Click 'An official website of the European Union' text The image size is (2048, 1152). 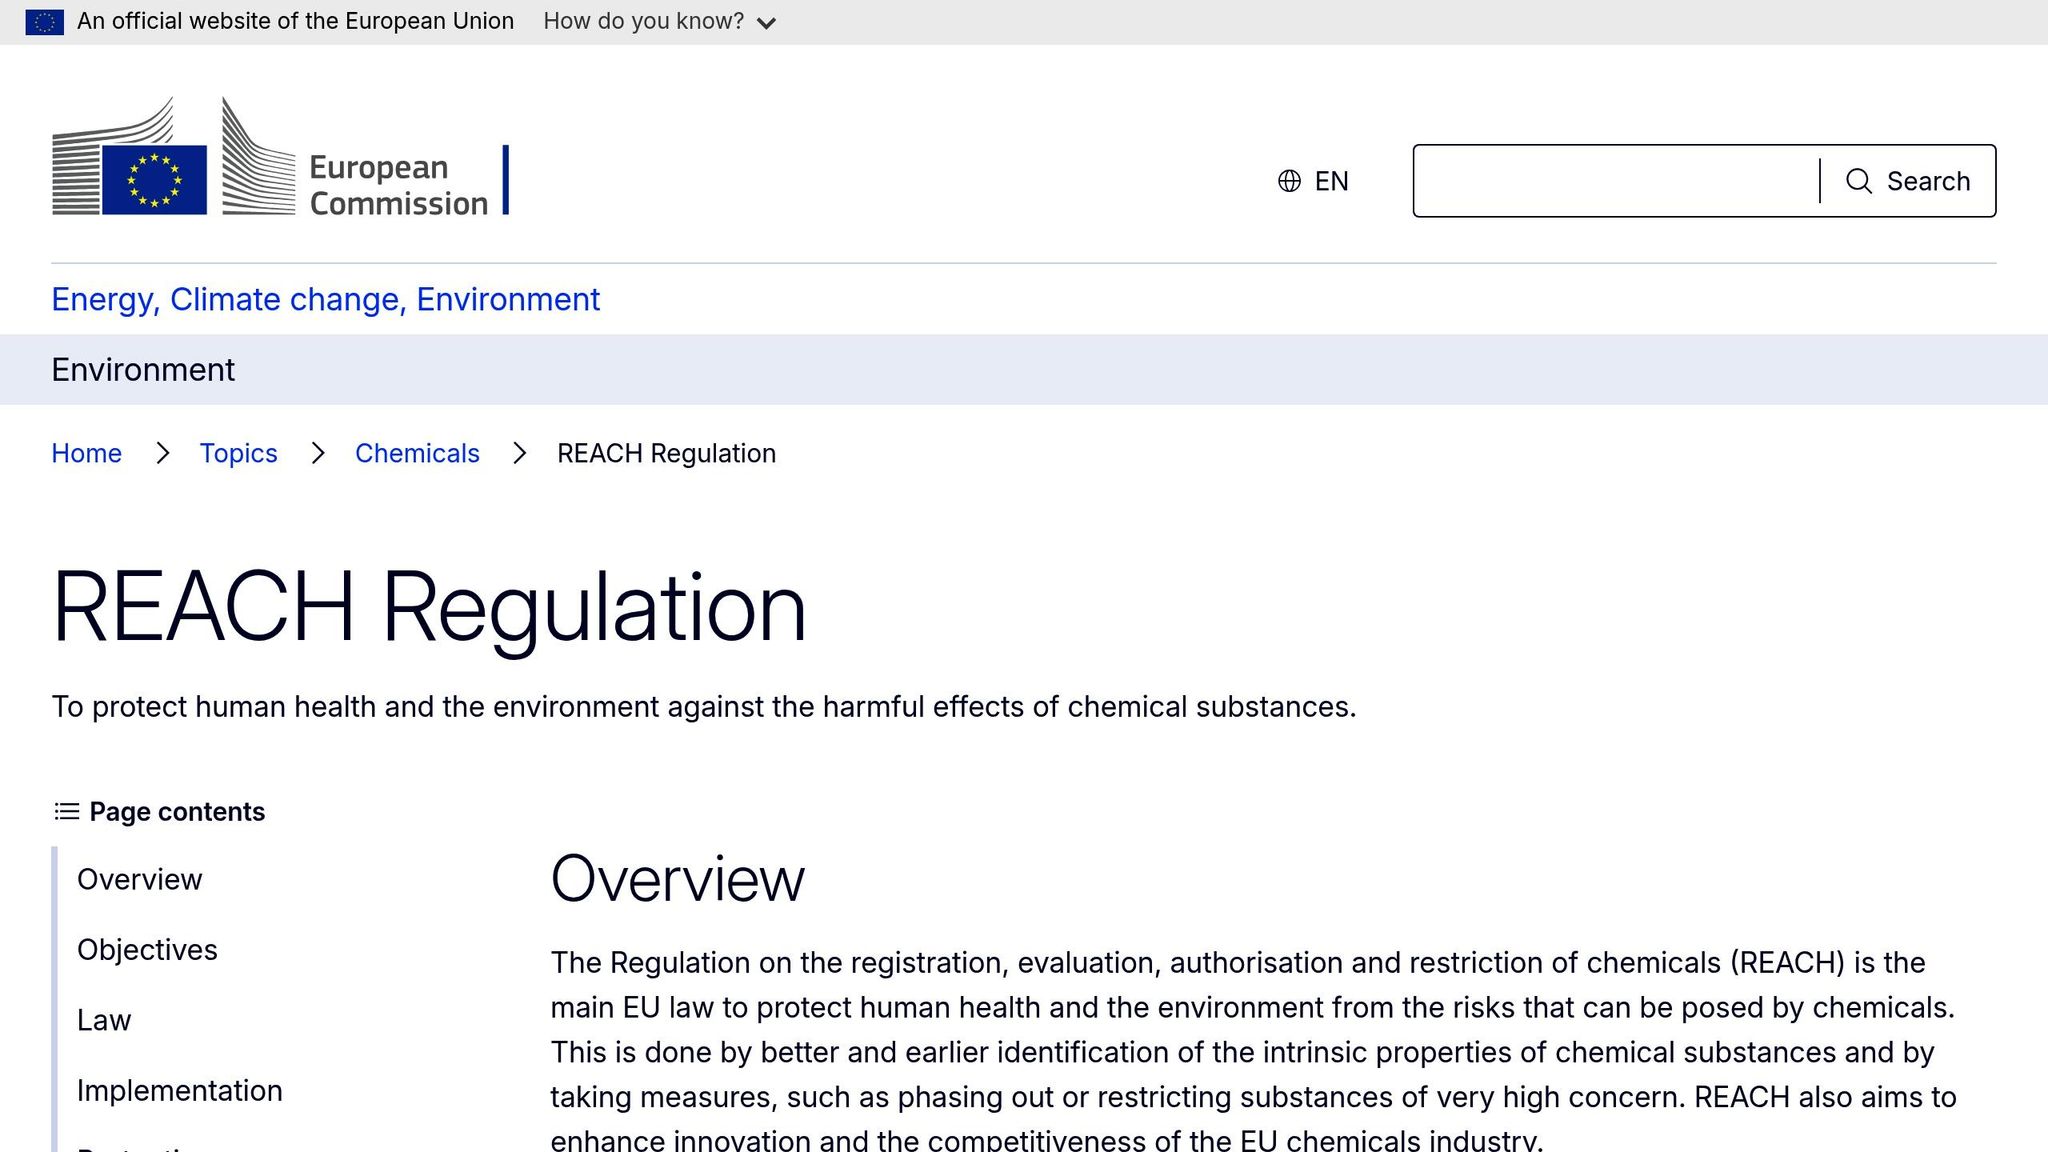(x=295, y=21)
